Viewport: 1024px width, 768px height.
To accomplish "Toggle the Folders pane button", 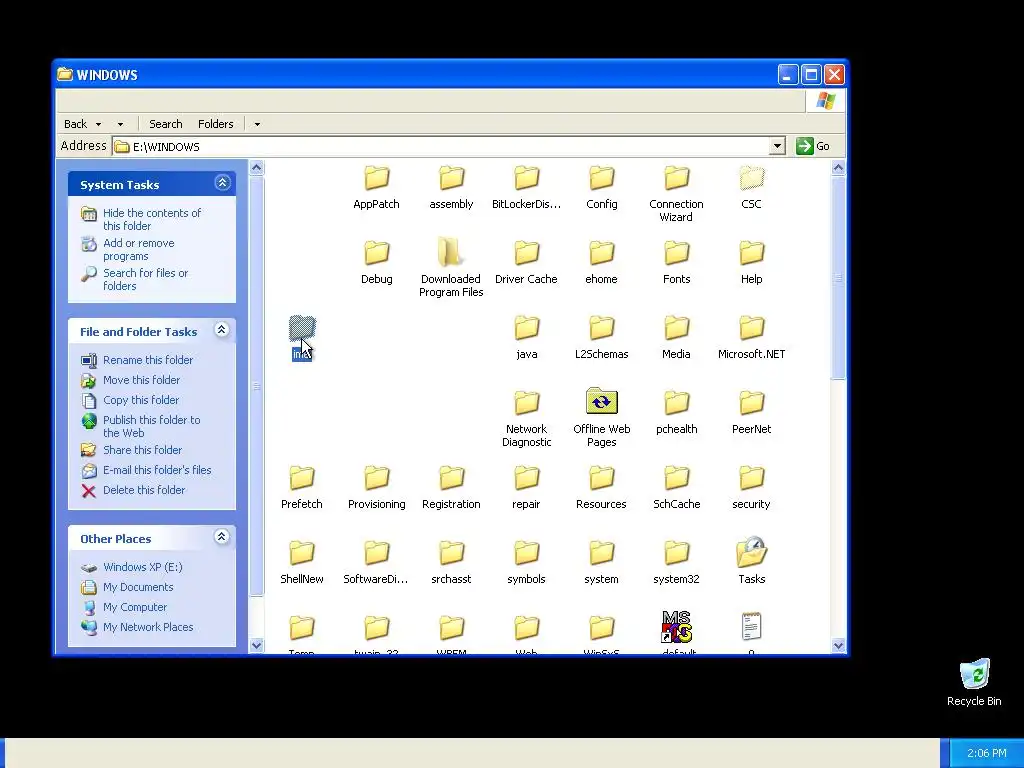I will pos(216,124).
